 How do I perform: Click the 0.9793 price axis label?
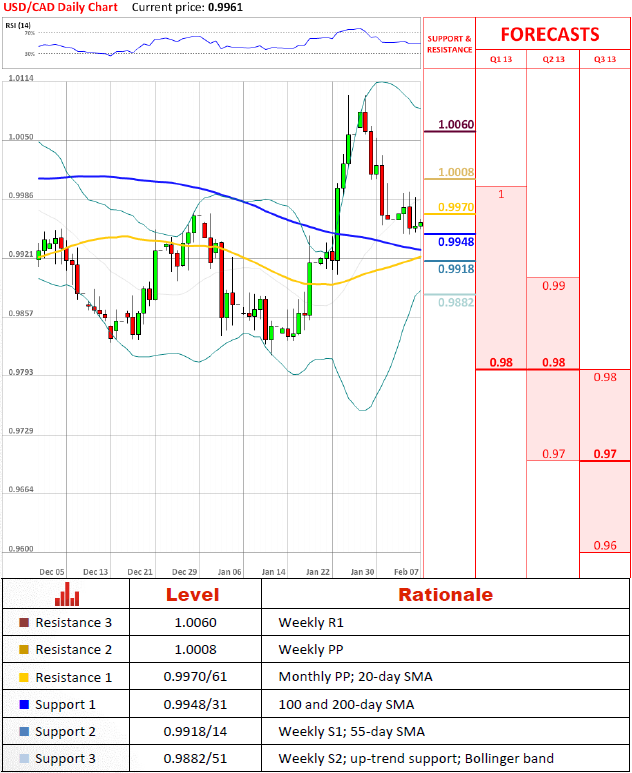(x=21, y=372)
